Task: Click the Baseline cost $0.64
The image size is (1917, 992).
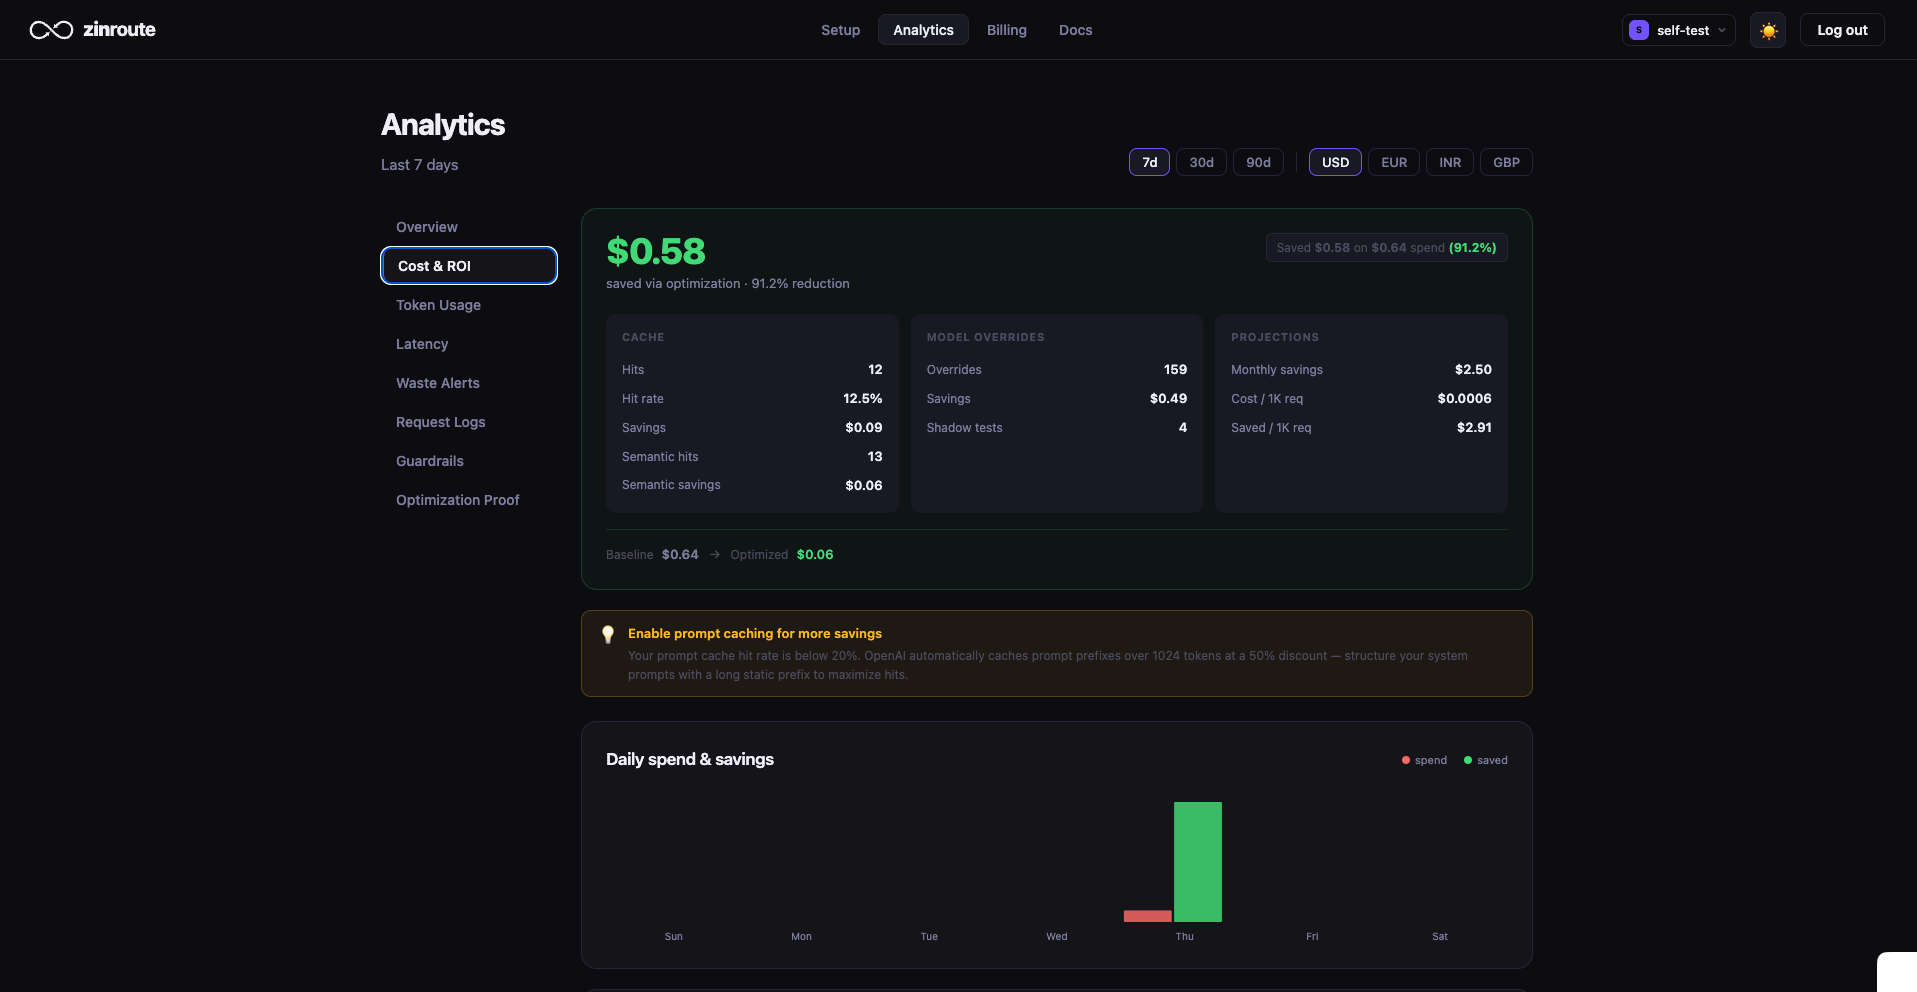Action: [680, 555]
